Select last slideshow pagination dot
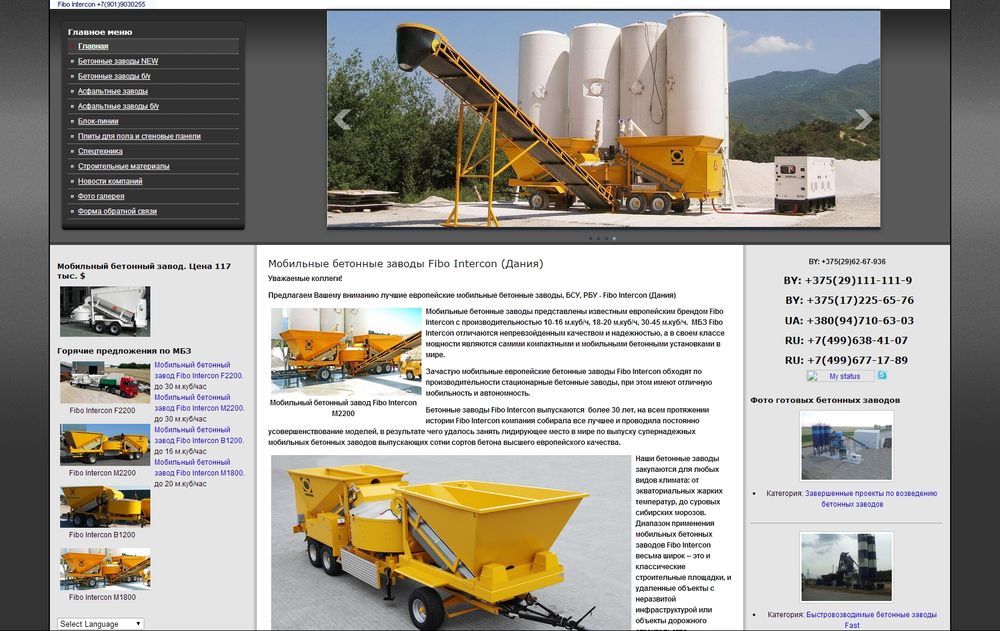 point(614,239)
